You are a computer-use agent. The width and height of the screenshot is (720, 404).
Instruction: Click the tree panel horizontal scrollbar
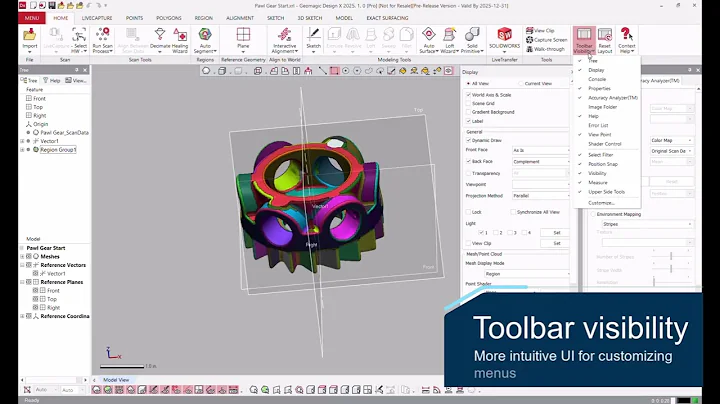[x=54, y=380]
